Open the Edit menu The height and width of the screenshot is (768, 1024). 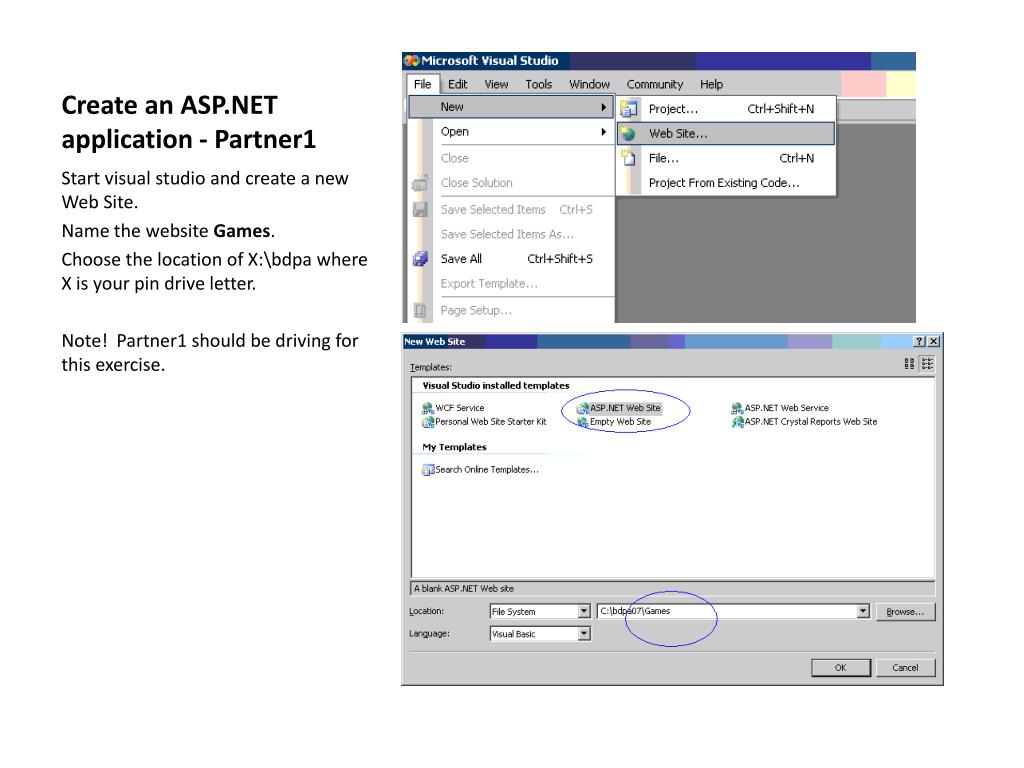[x=457, y=84]
